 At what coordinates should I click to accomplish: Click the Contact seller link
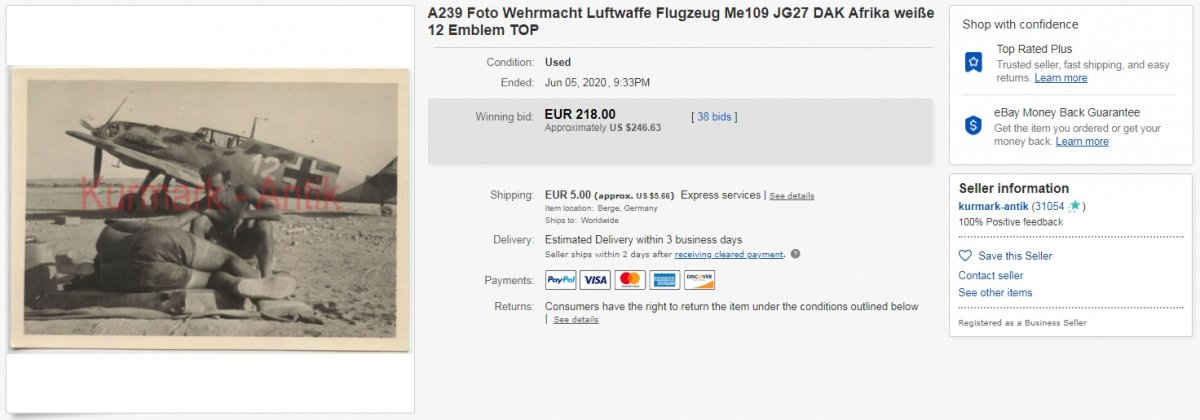click(x=991, y=275)
